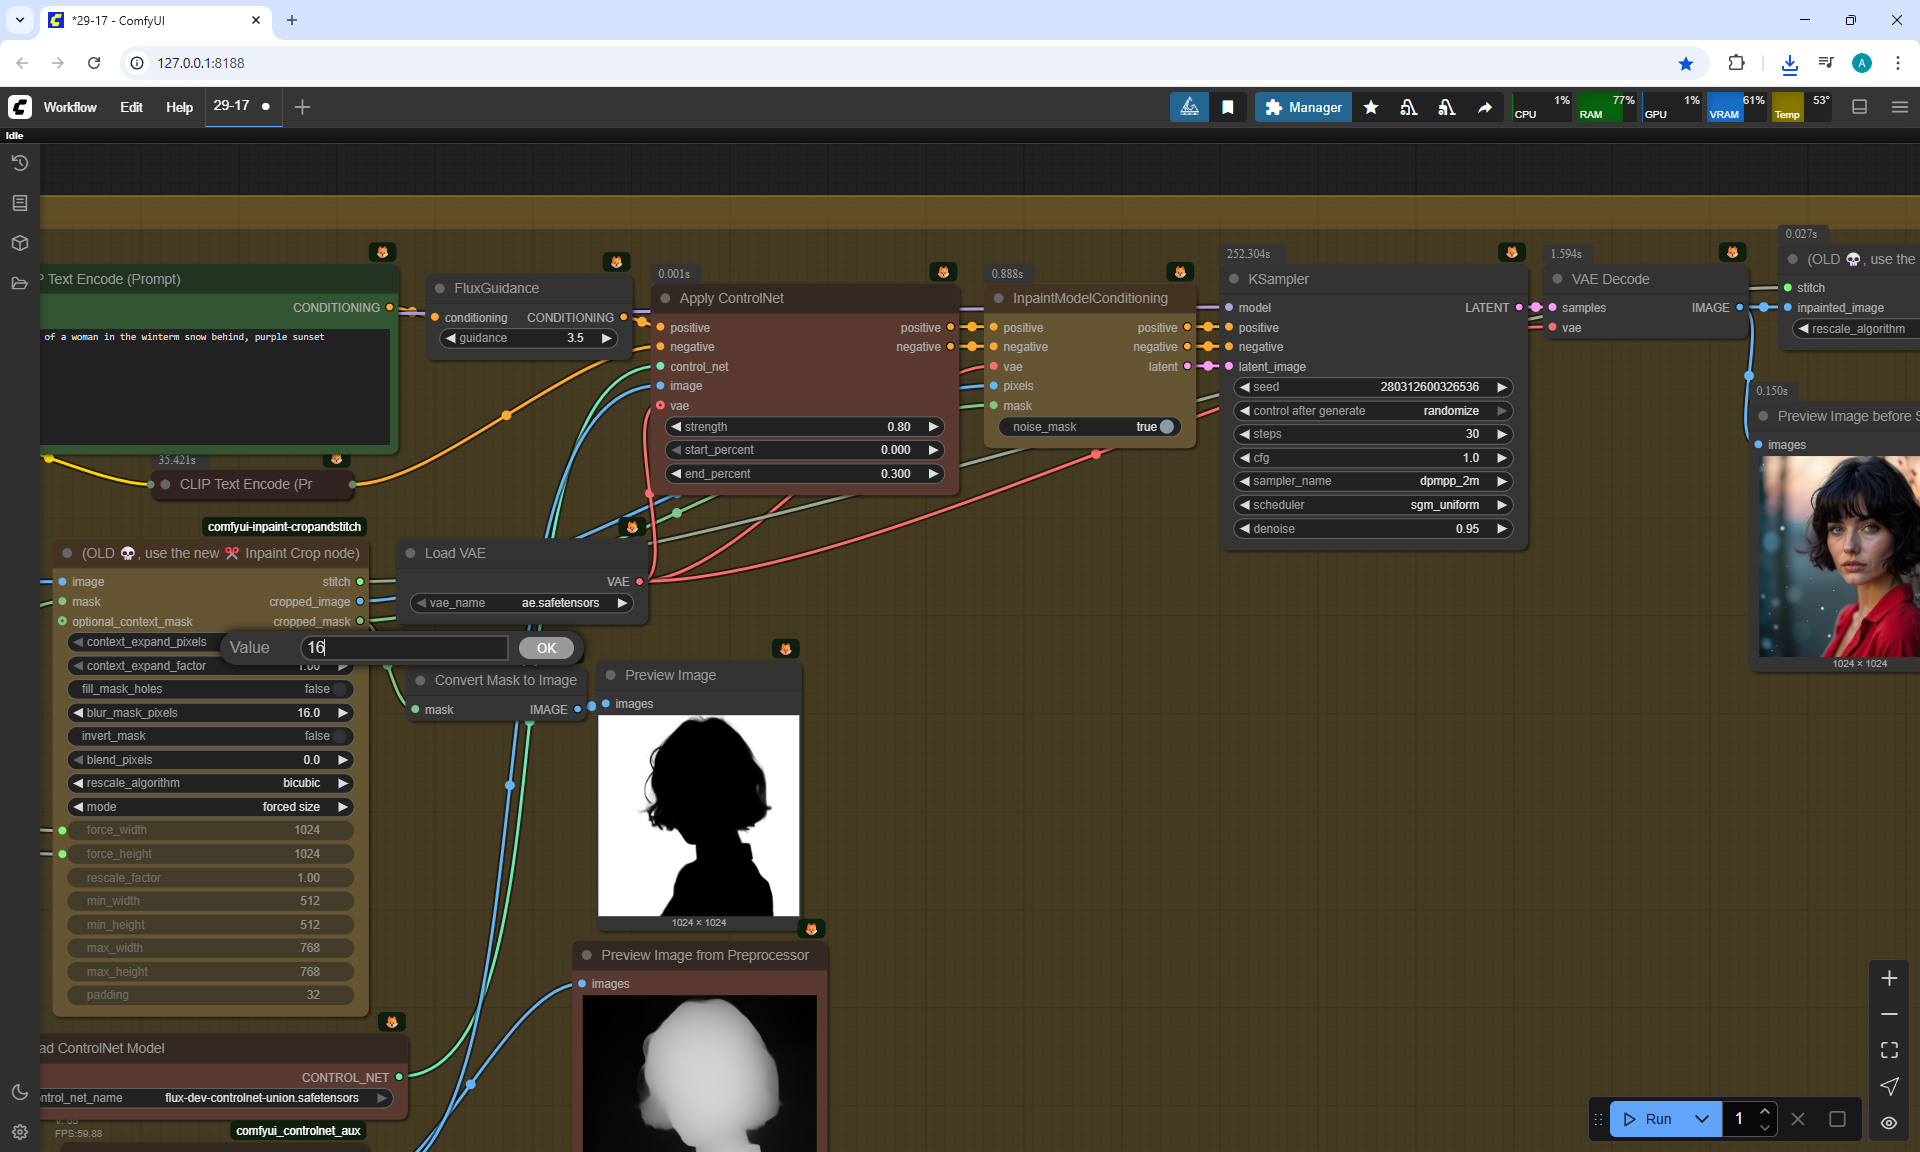Open the Manager button

pyautogui.click(x=1303, y=107)
